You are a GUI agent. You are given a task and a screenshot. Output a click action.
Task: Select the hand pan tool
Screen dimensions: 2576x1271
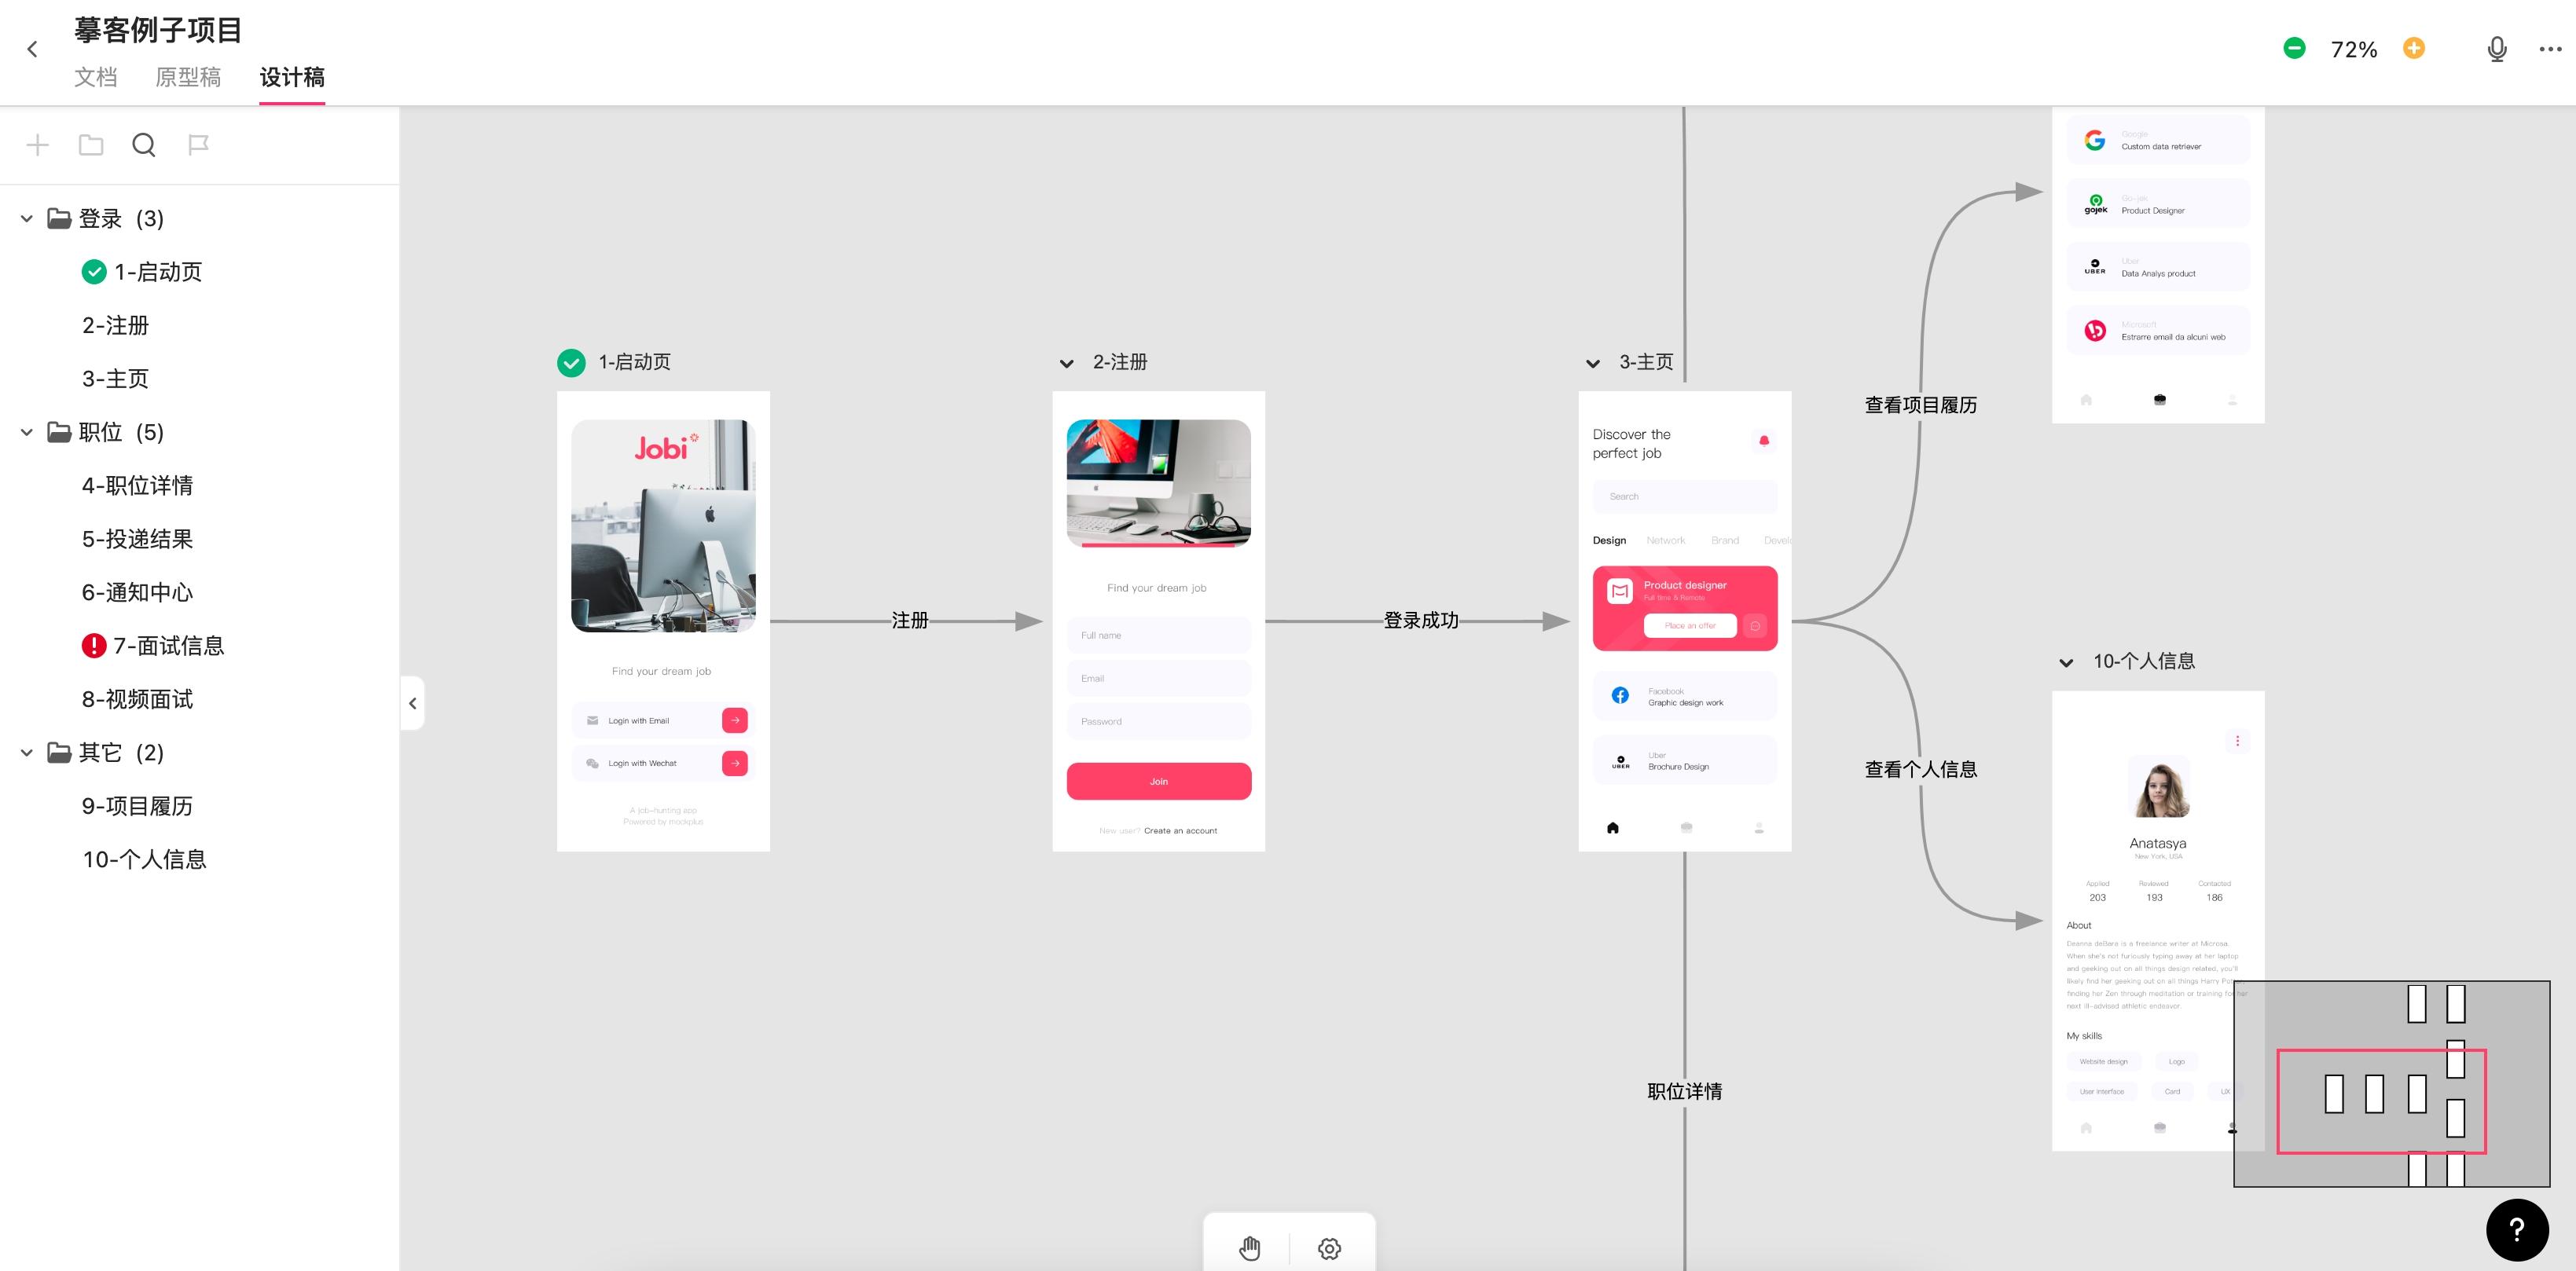(1249, 1248)
